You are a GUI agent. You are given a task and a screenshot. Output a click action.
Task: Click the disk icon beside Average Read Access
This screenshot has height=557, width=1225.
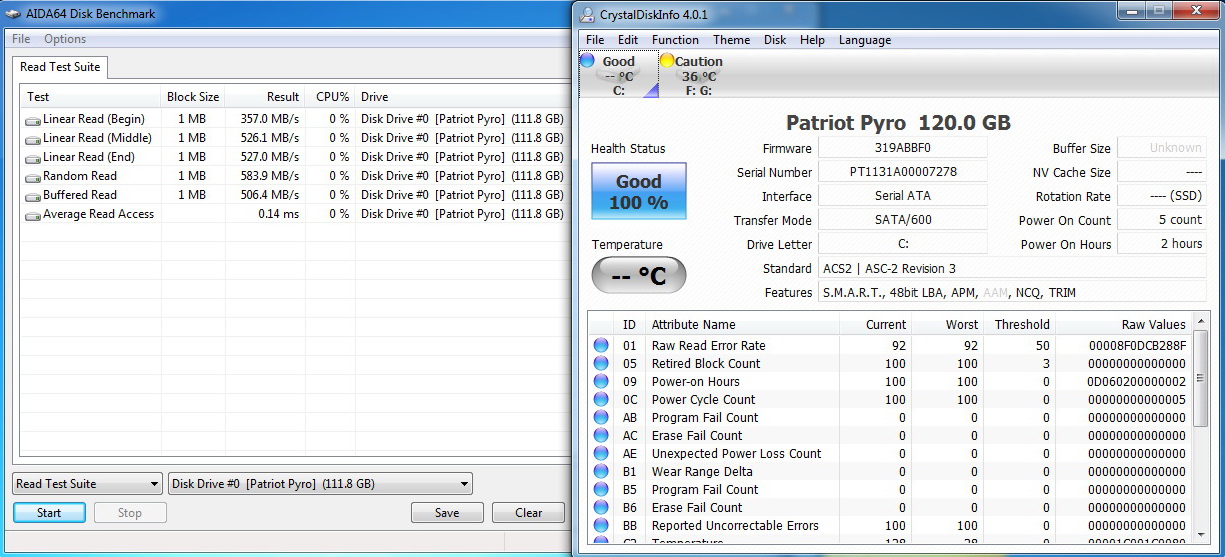pos(33,215)
